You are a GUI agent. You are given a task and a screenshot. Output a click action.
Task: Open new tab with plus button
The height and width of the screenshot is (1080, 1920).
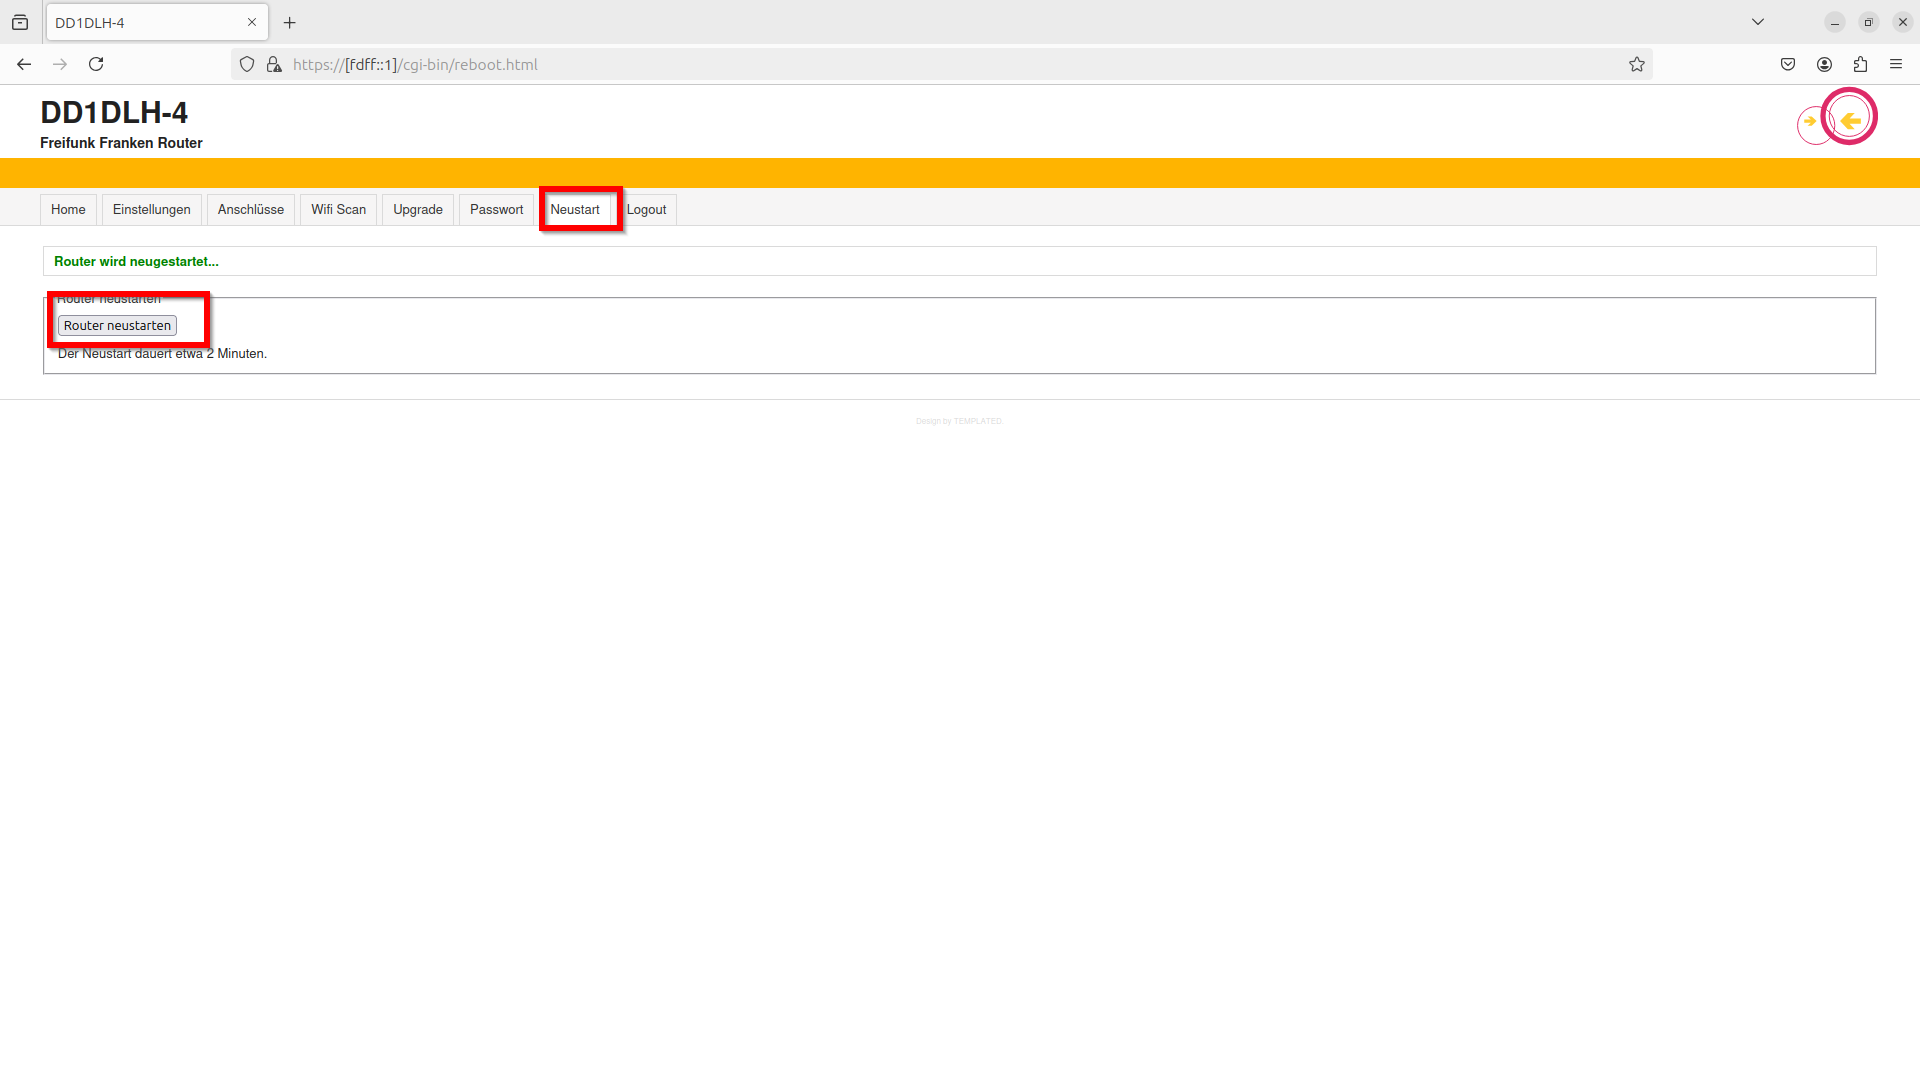[290, 22]
